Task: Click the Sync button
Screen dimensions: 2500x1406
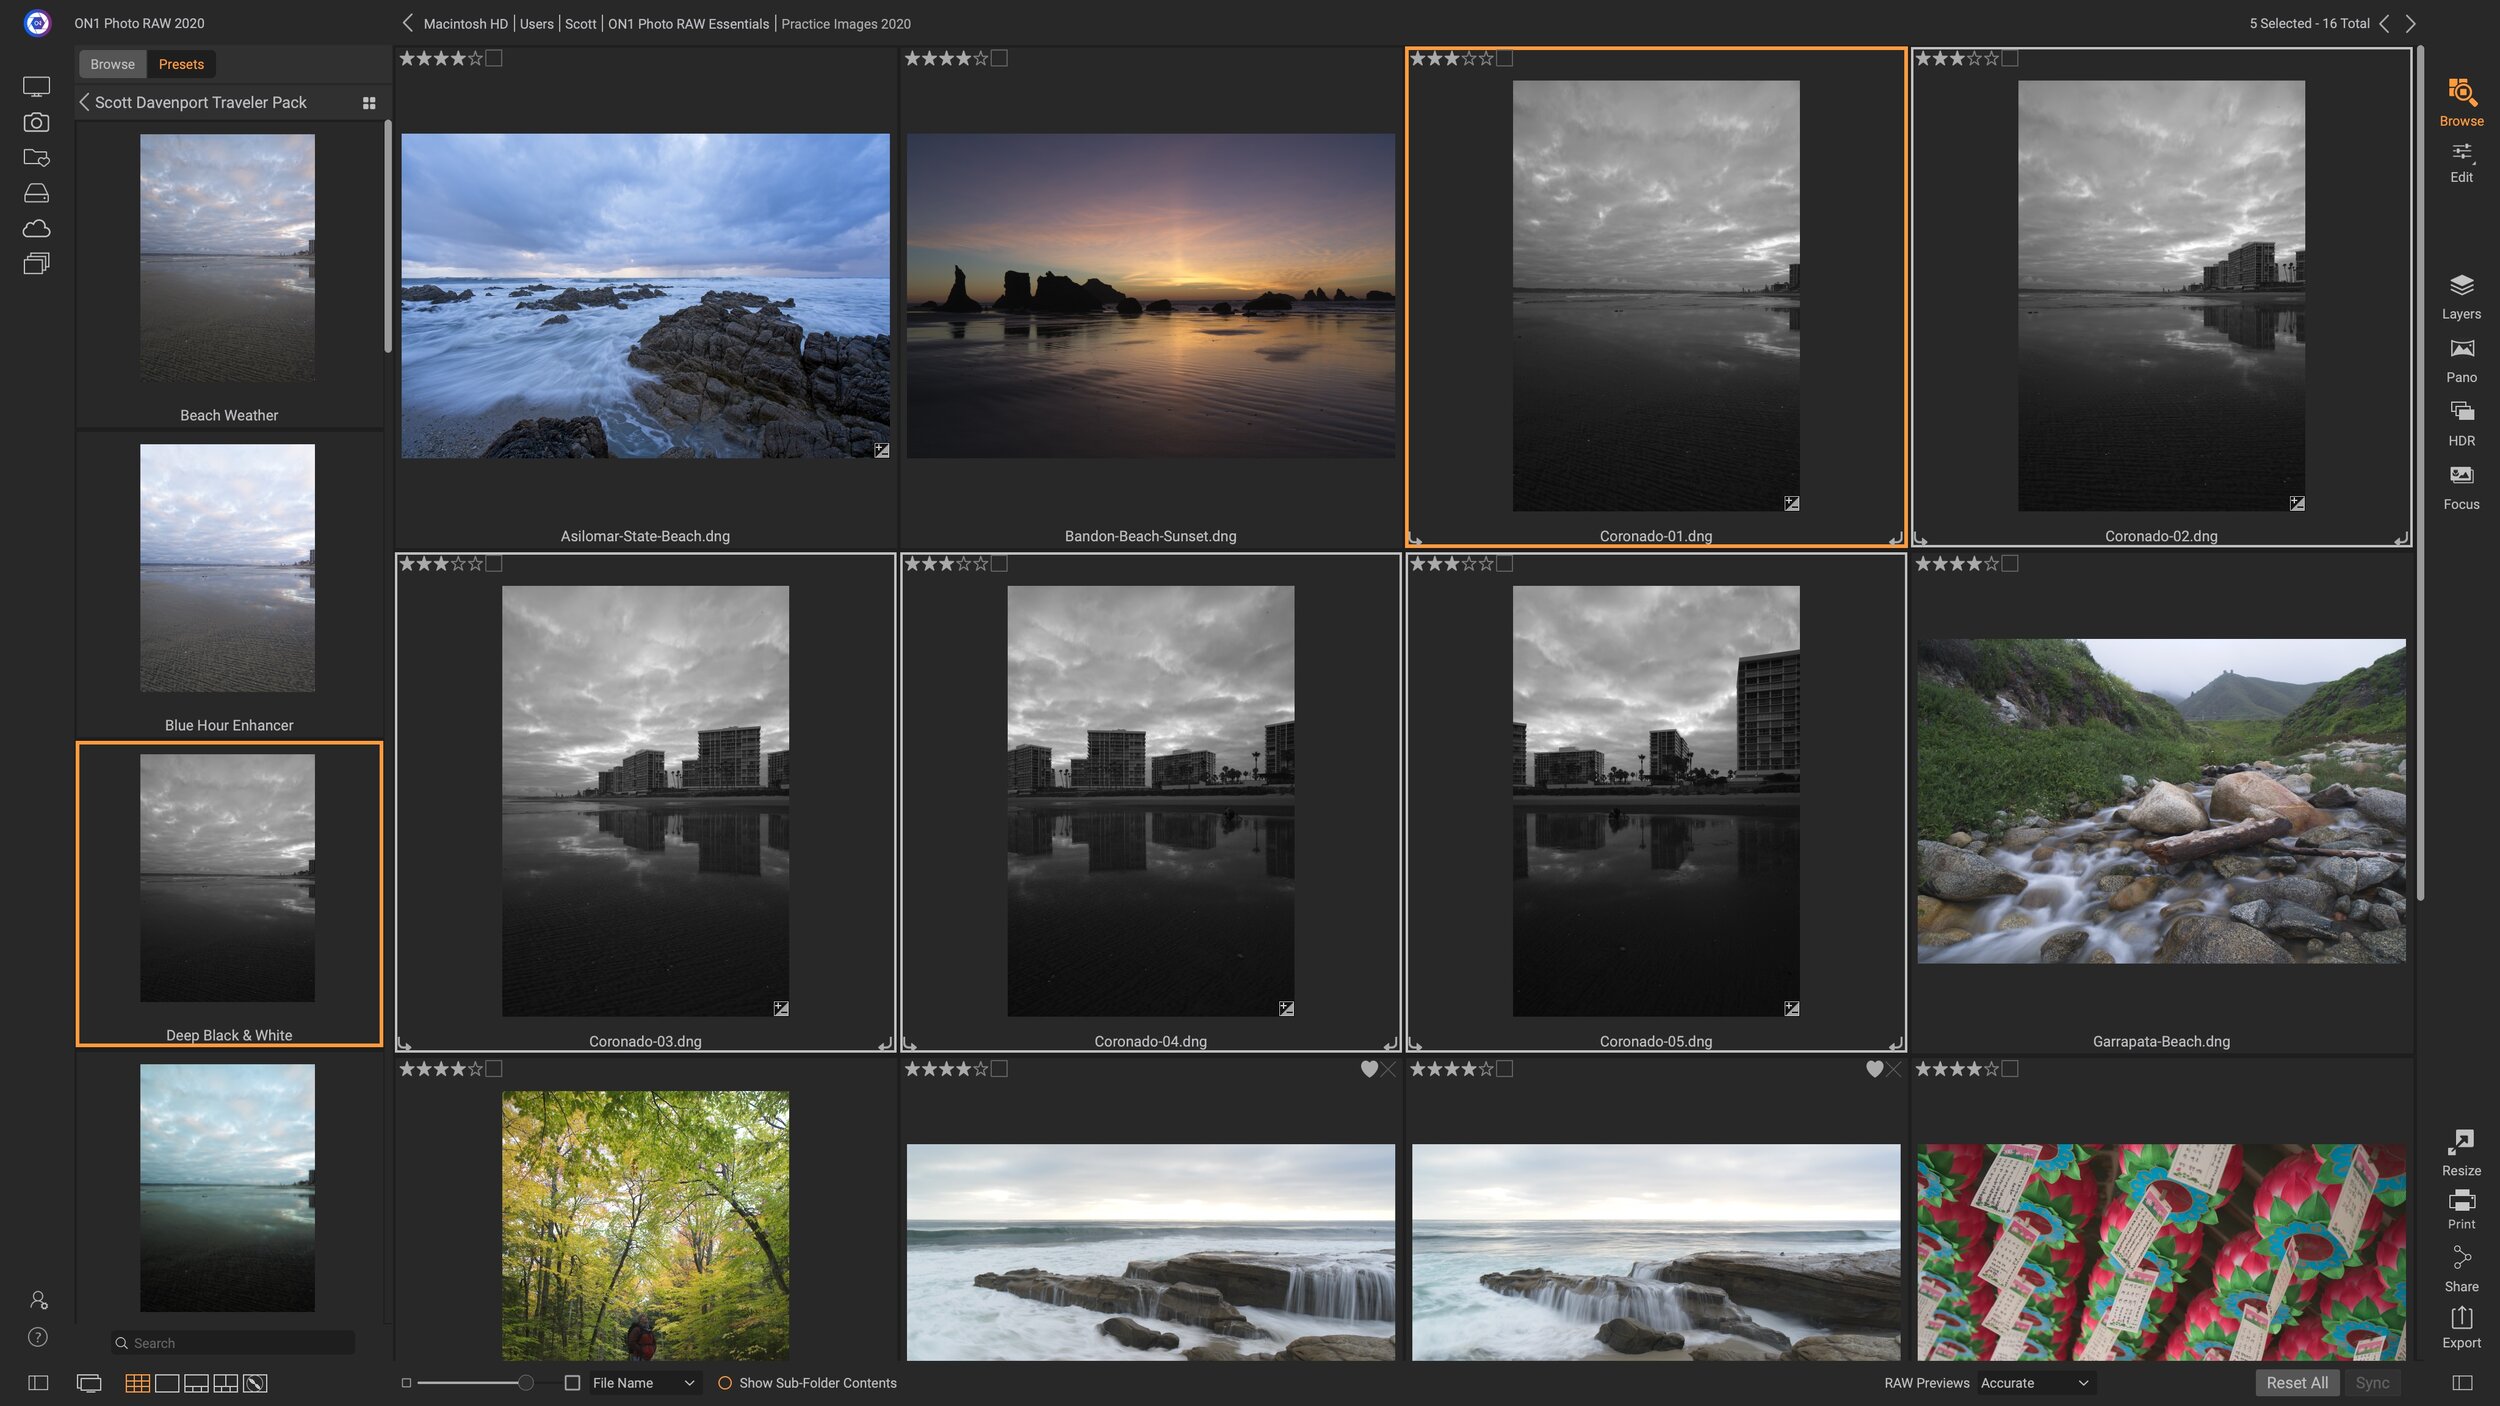Action: pos(2372,1383)
